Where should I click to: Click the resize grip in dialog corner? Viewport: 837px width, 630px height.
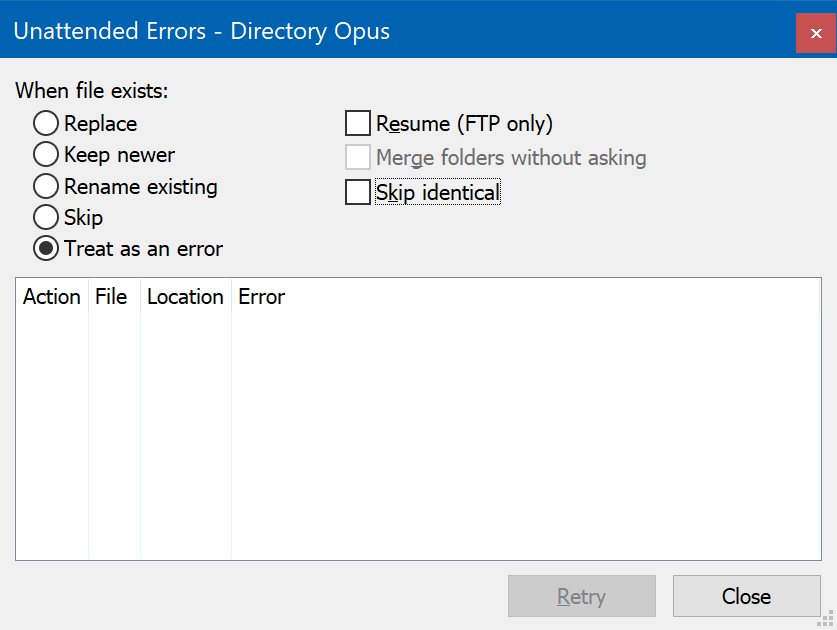[x=826, y=619]
